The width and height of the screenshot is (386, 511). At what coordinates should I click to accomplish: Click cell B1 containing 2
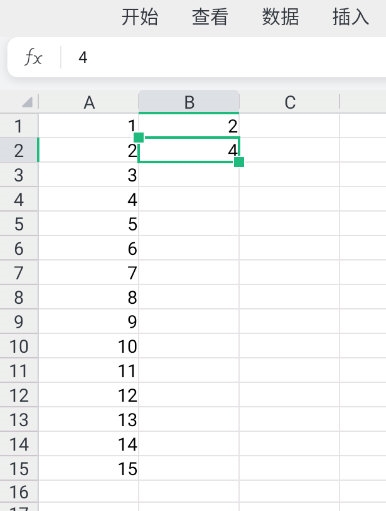[x=189, y=126]
